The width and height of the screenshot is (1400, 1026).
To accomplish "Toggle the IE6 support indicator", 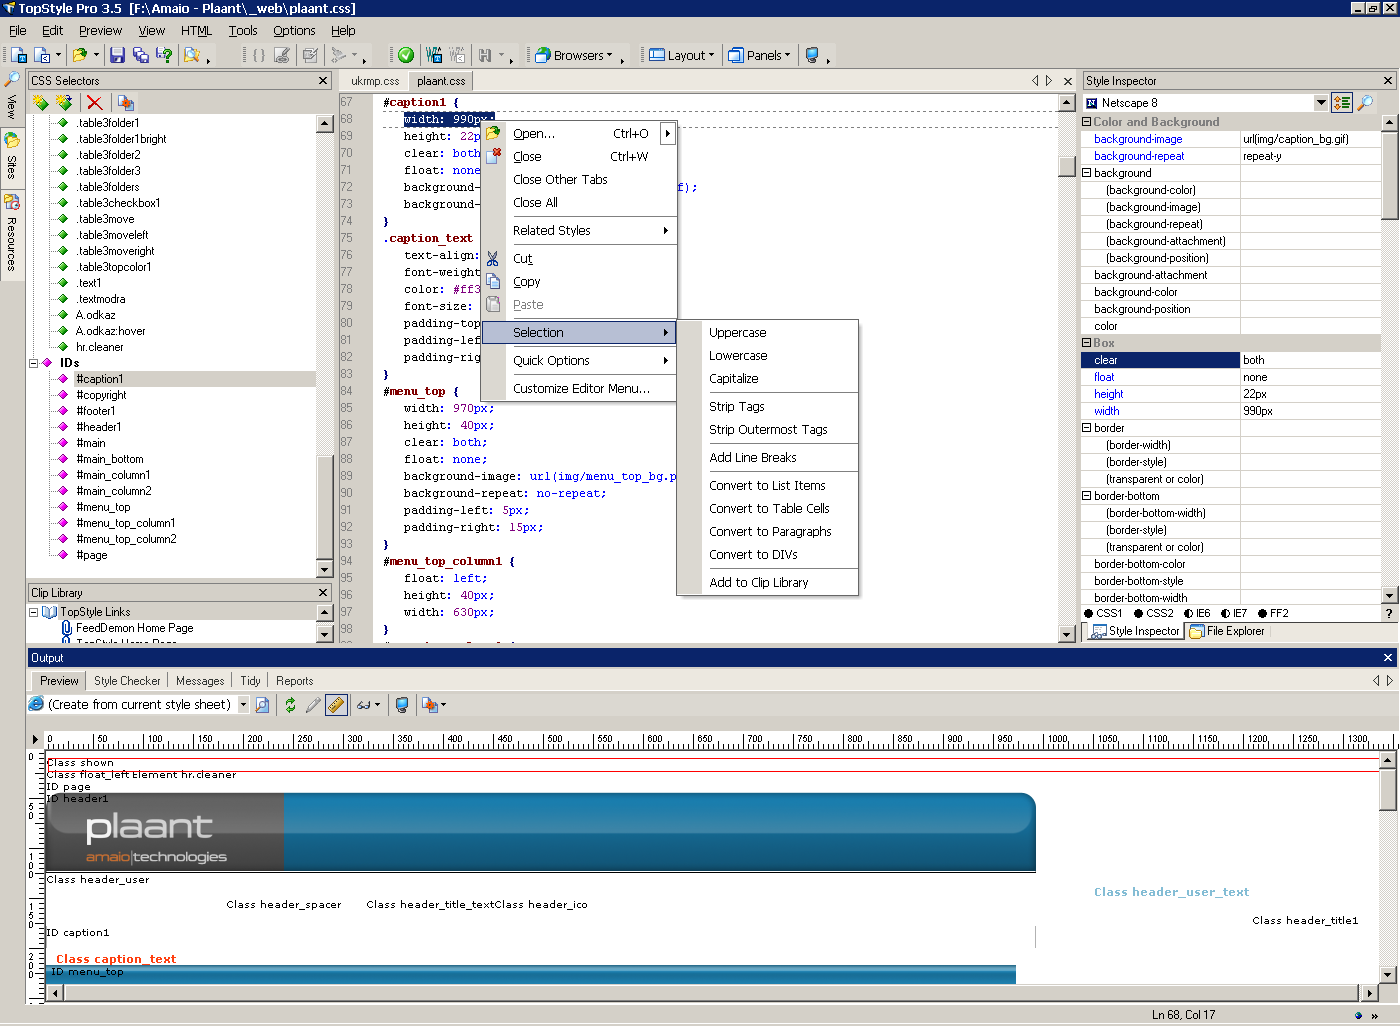I will pyautogui.click(x=1189, y=614).
